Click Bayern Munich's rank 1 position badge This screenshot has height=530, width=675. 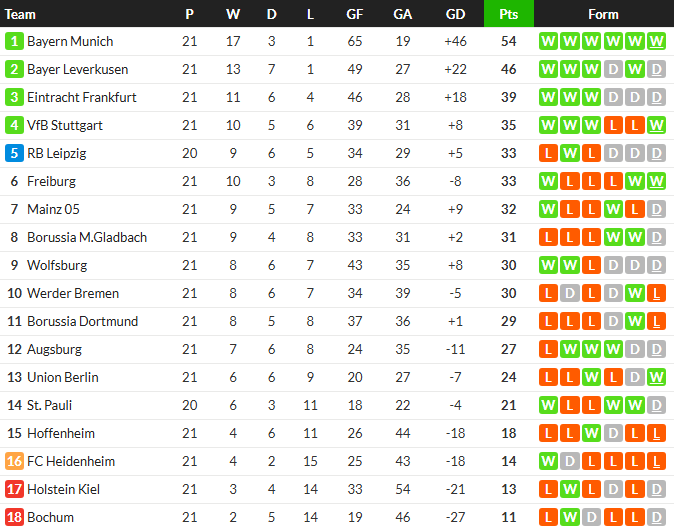point(14,42)
